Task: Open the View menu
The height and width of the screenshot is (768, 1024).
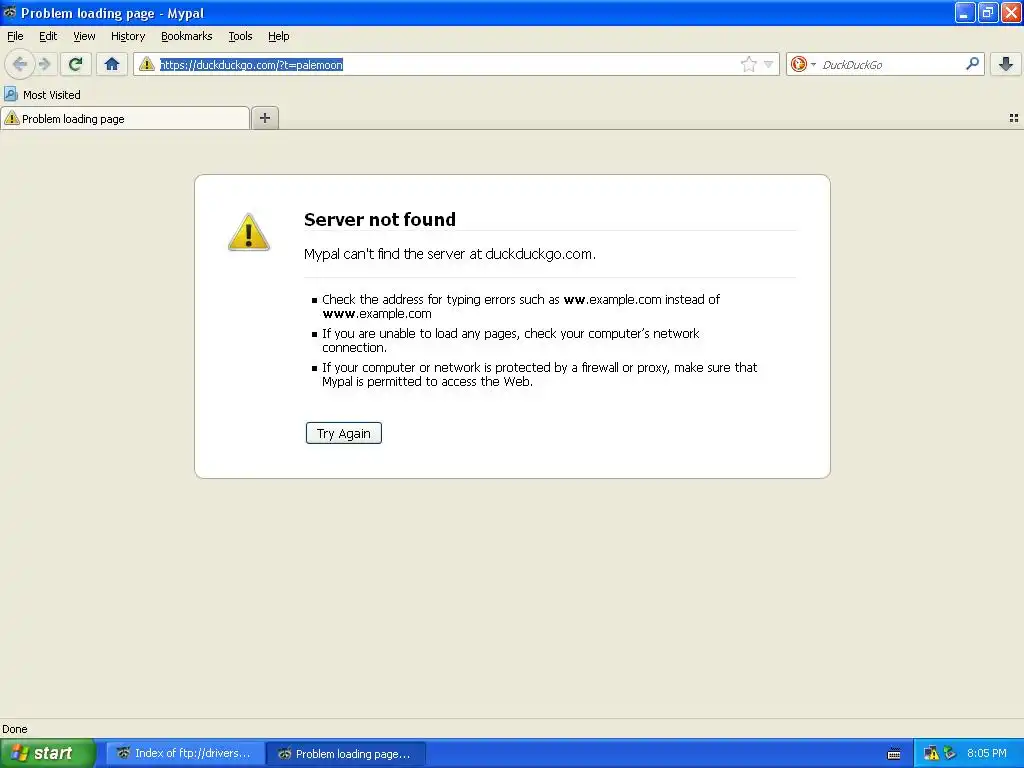Action: pos(84,37)
